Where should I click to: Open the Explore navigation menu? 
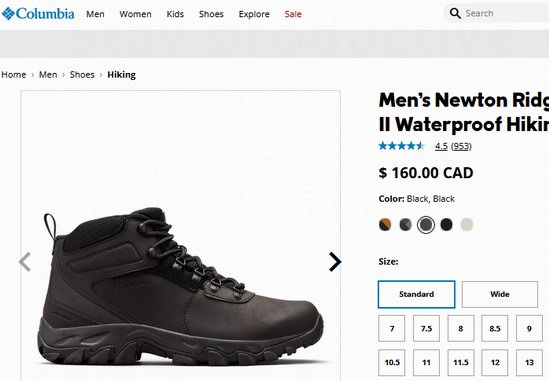pyautogui.click(x=254, y=14)
